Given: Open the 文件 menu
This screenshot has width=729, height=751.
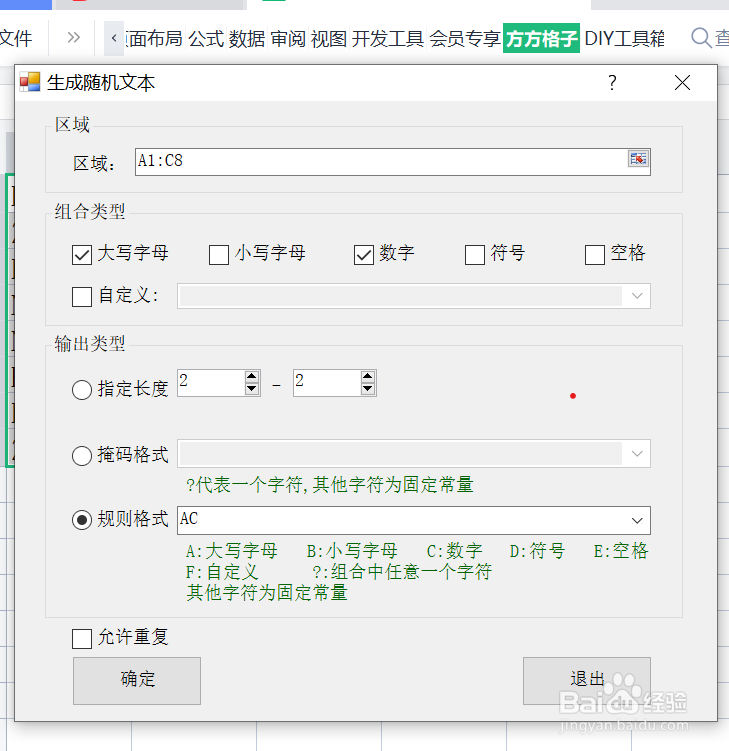Looking at the screenshot, I should (16, 38).
